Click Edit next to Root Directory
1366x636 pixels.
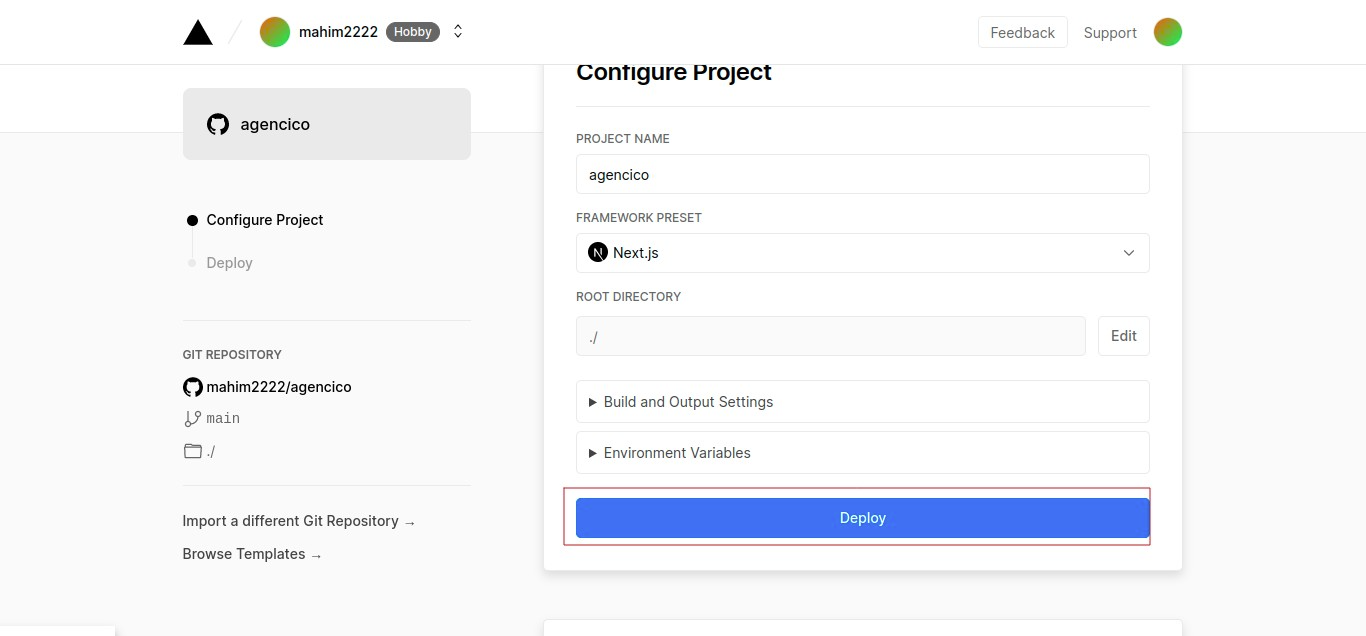click(1124, 336)
